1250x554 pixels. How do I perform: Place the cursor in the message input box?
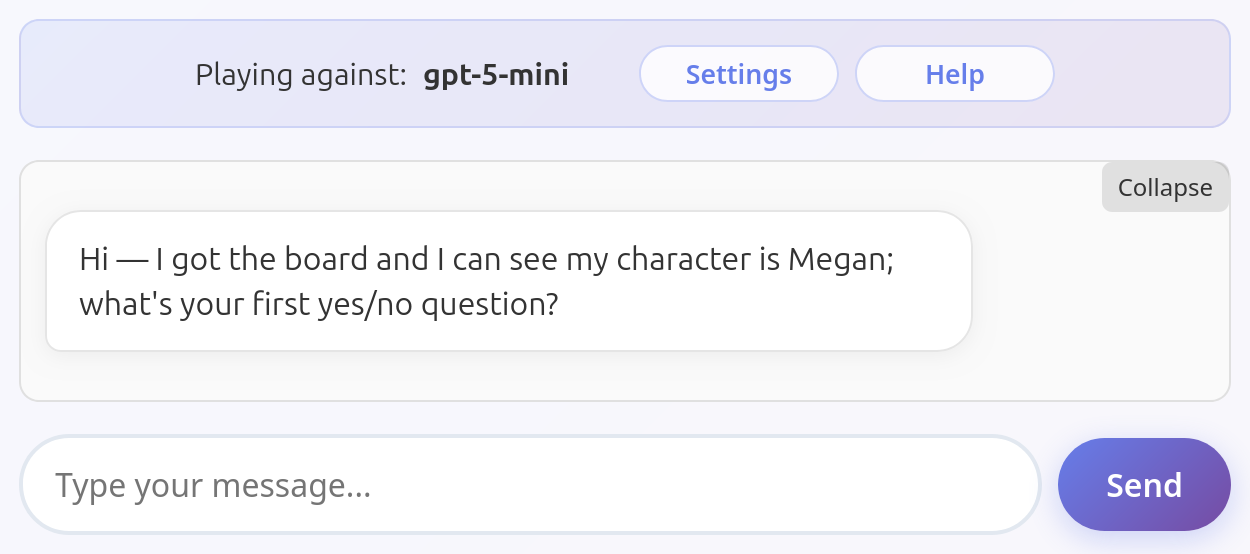tap(530, 485)
